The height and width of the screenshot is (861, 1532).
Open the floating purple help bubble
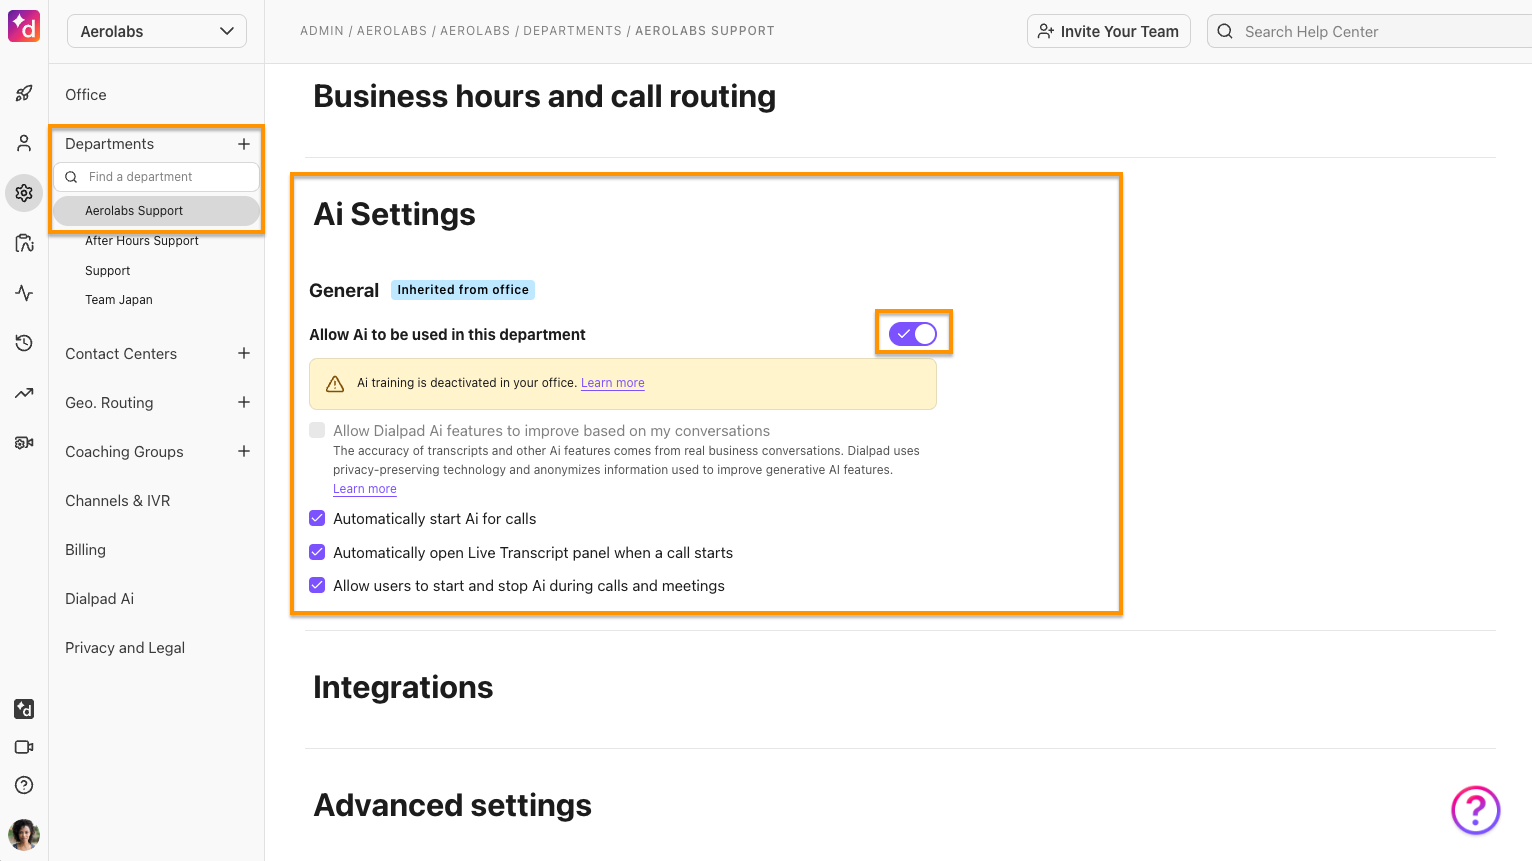[x=1476, y=810]
